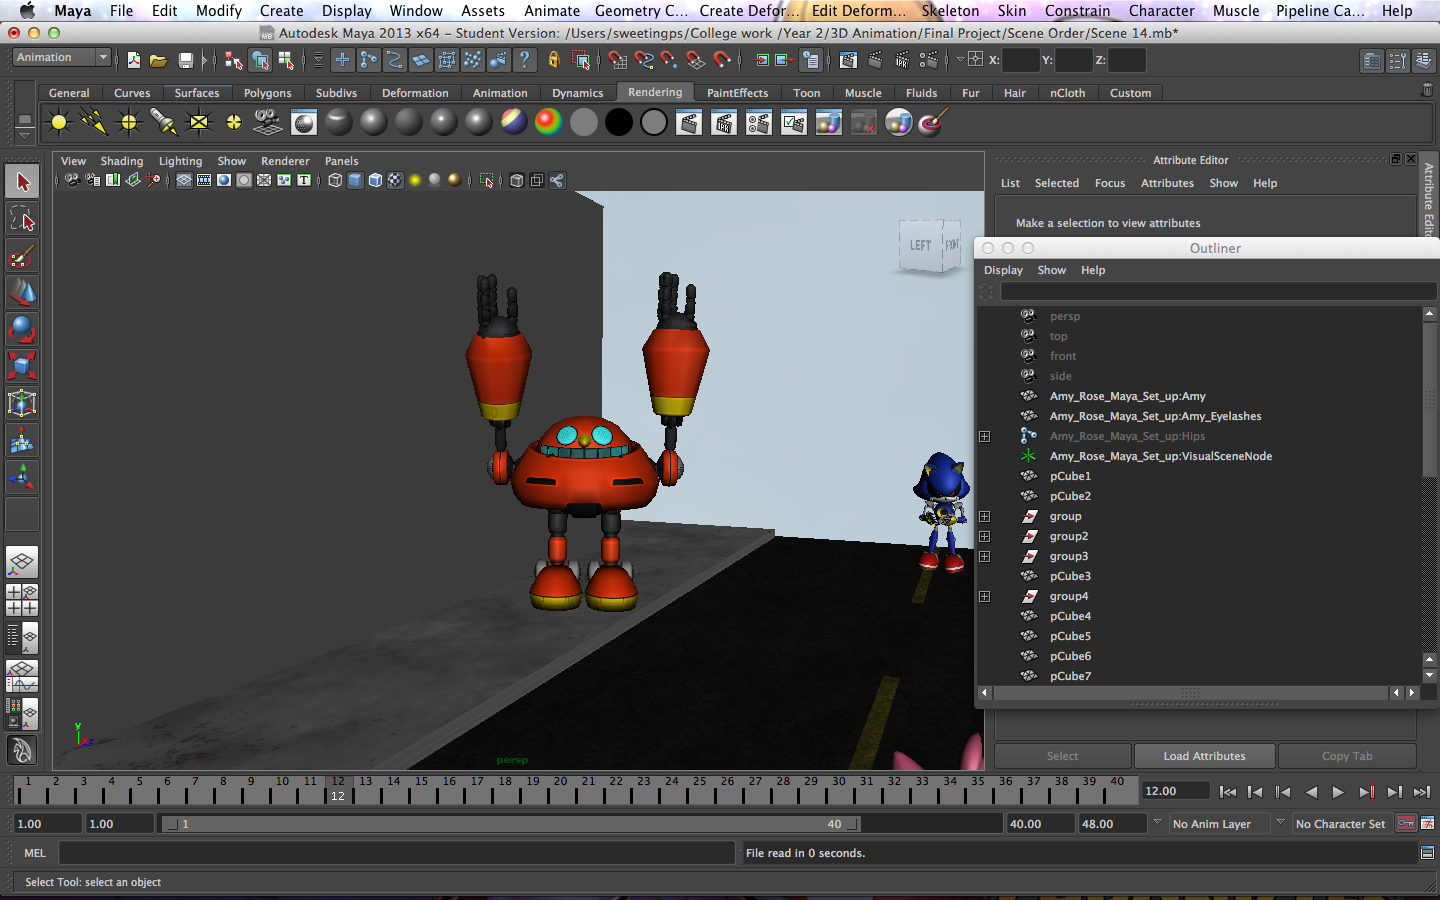Expand the group3 node in Outliner

pos(985,556)
